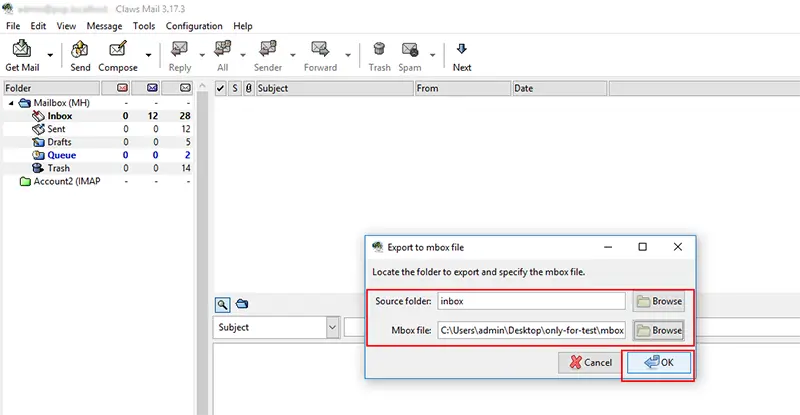Image resolution: width=800 pixels, height=415 pixels.
Task: Select the Drafts folder
Action: click(x=59, y=142)
